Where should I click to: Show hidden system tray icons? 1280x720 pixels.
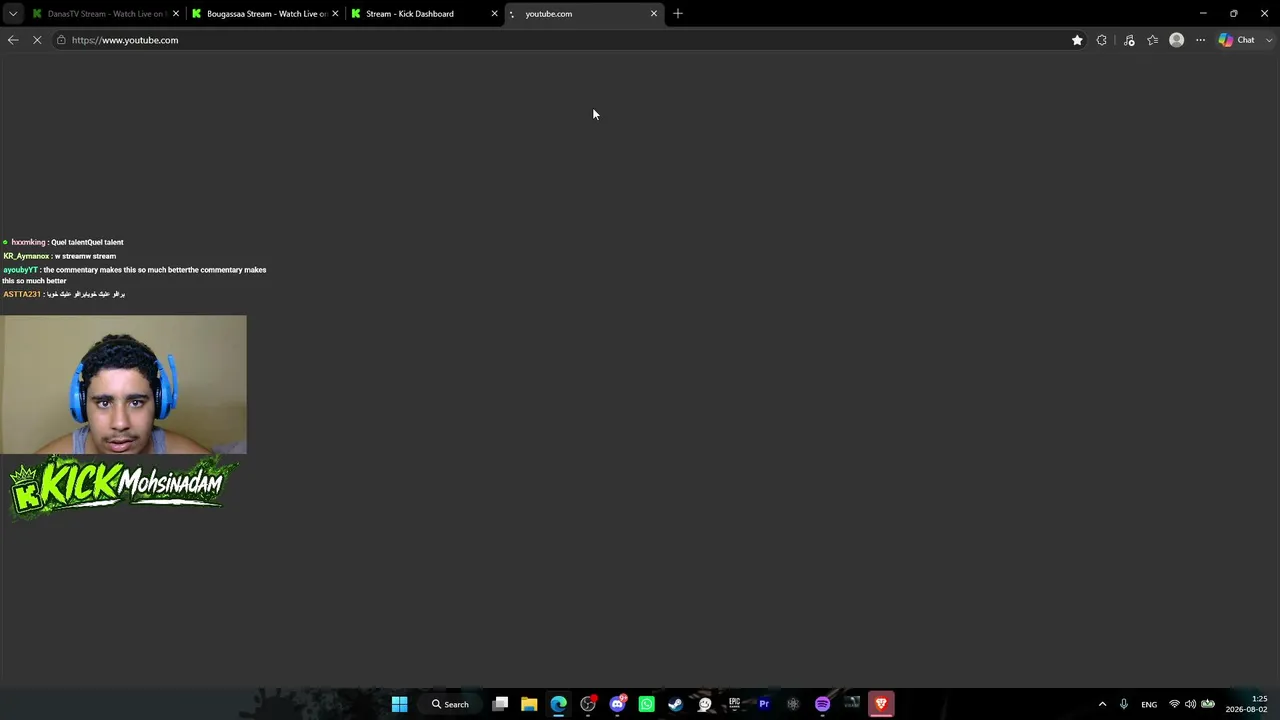tap(1102, 704)
